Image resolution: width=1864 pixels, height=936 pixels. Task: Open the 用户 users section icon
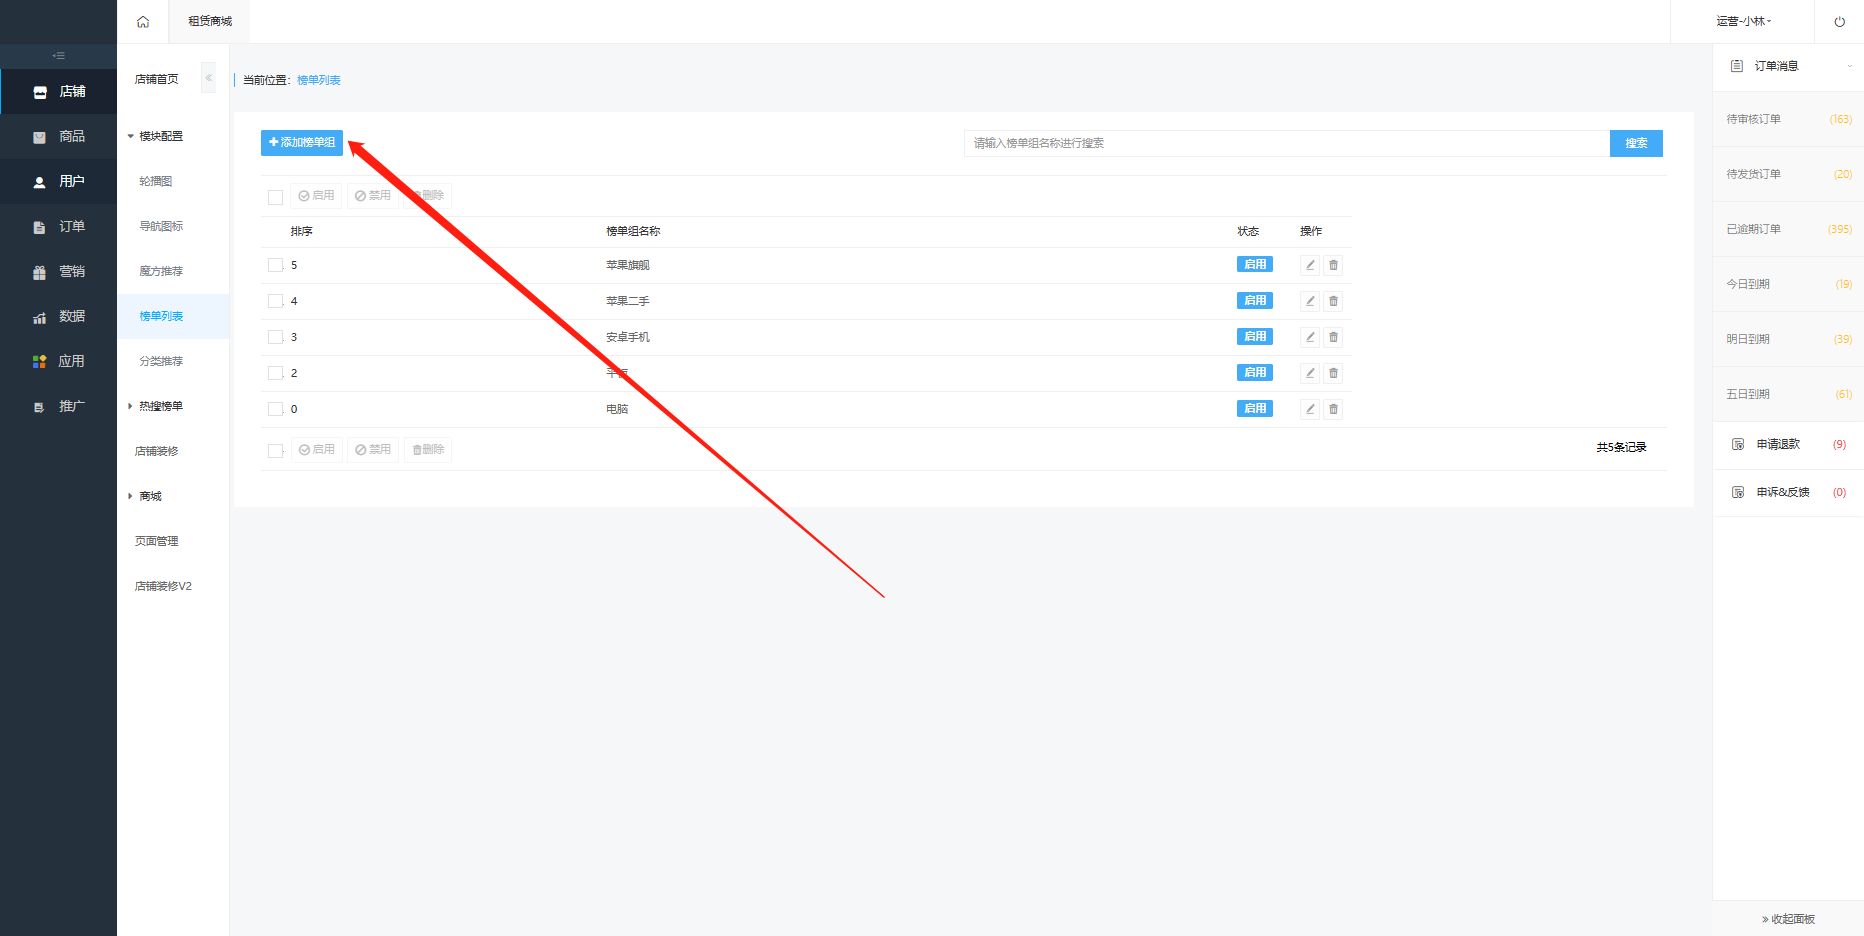click(40, 182)
